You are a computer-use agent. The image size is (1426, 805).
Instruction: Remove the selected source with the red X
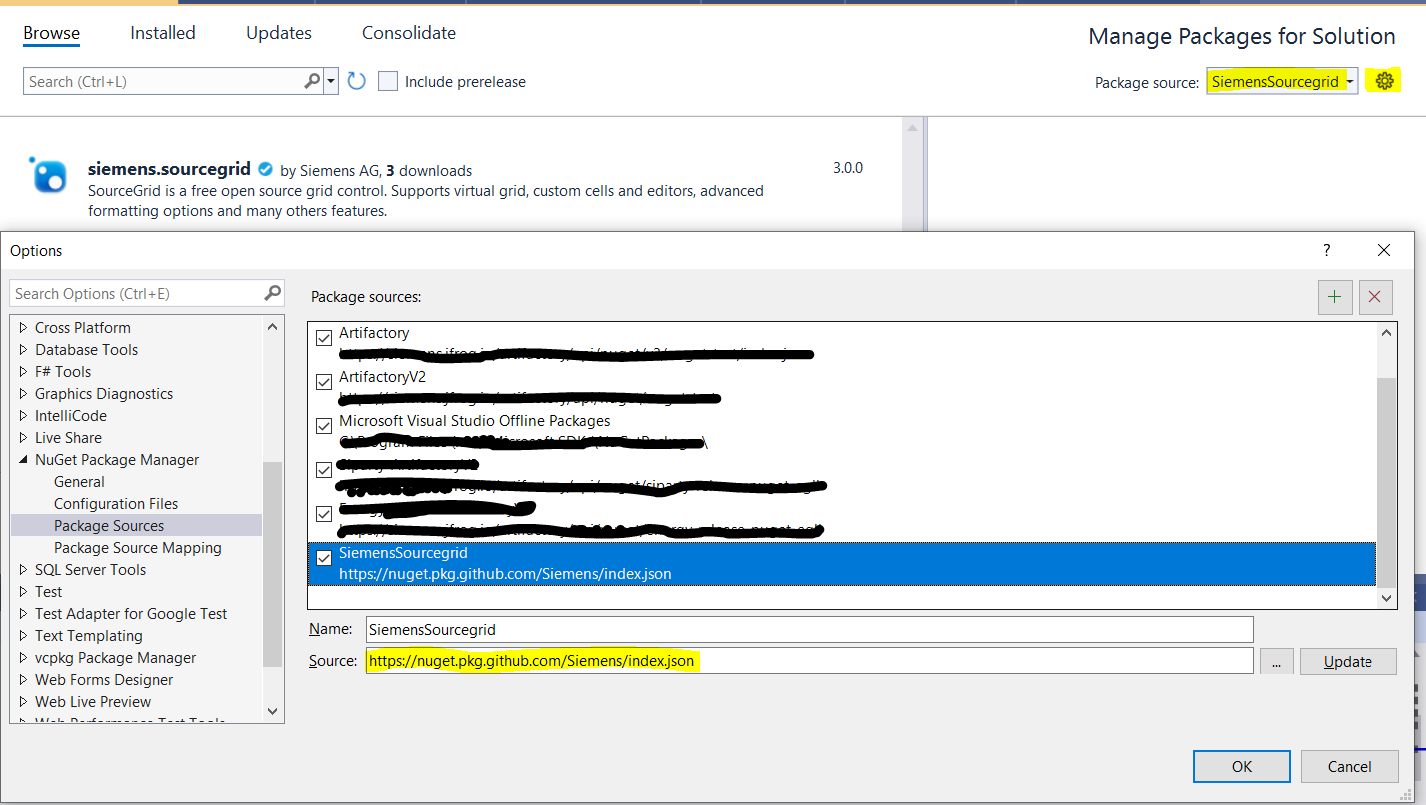[x=1375, y=296]
